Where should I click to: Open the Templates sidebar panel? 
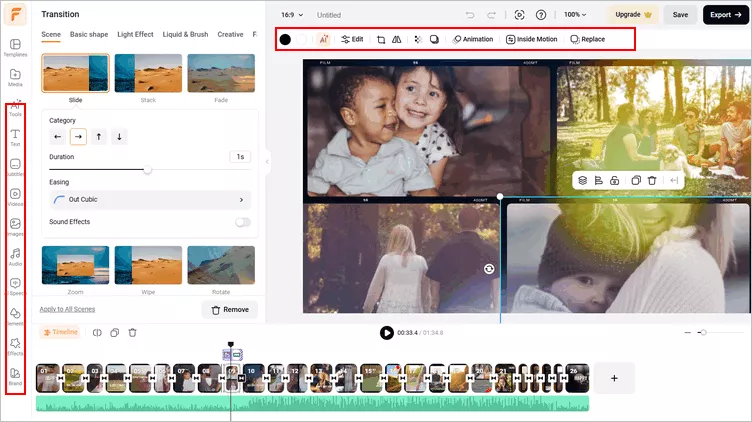(x=15, y=47)
